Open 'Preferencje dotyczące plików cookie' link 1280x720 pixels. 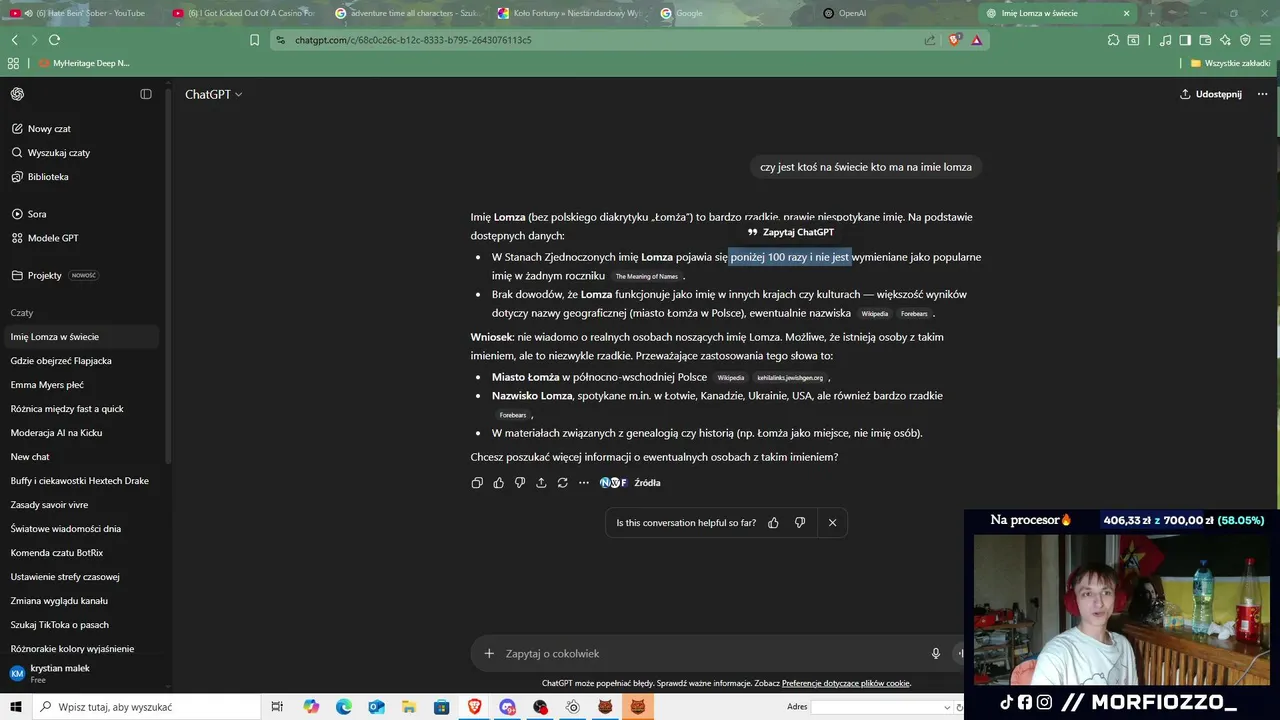click(x=846, y=684)
